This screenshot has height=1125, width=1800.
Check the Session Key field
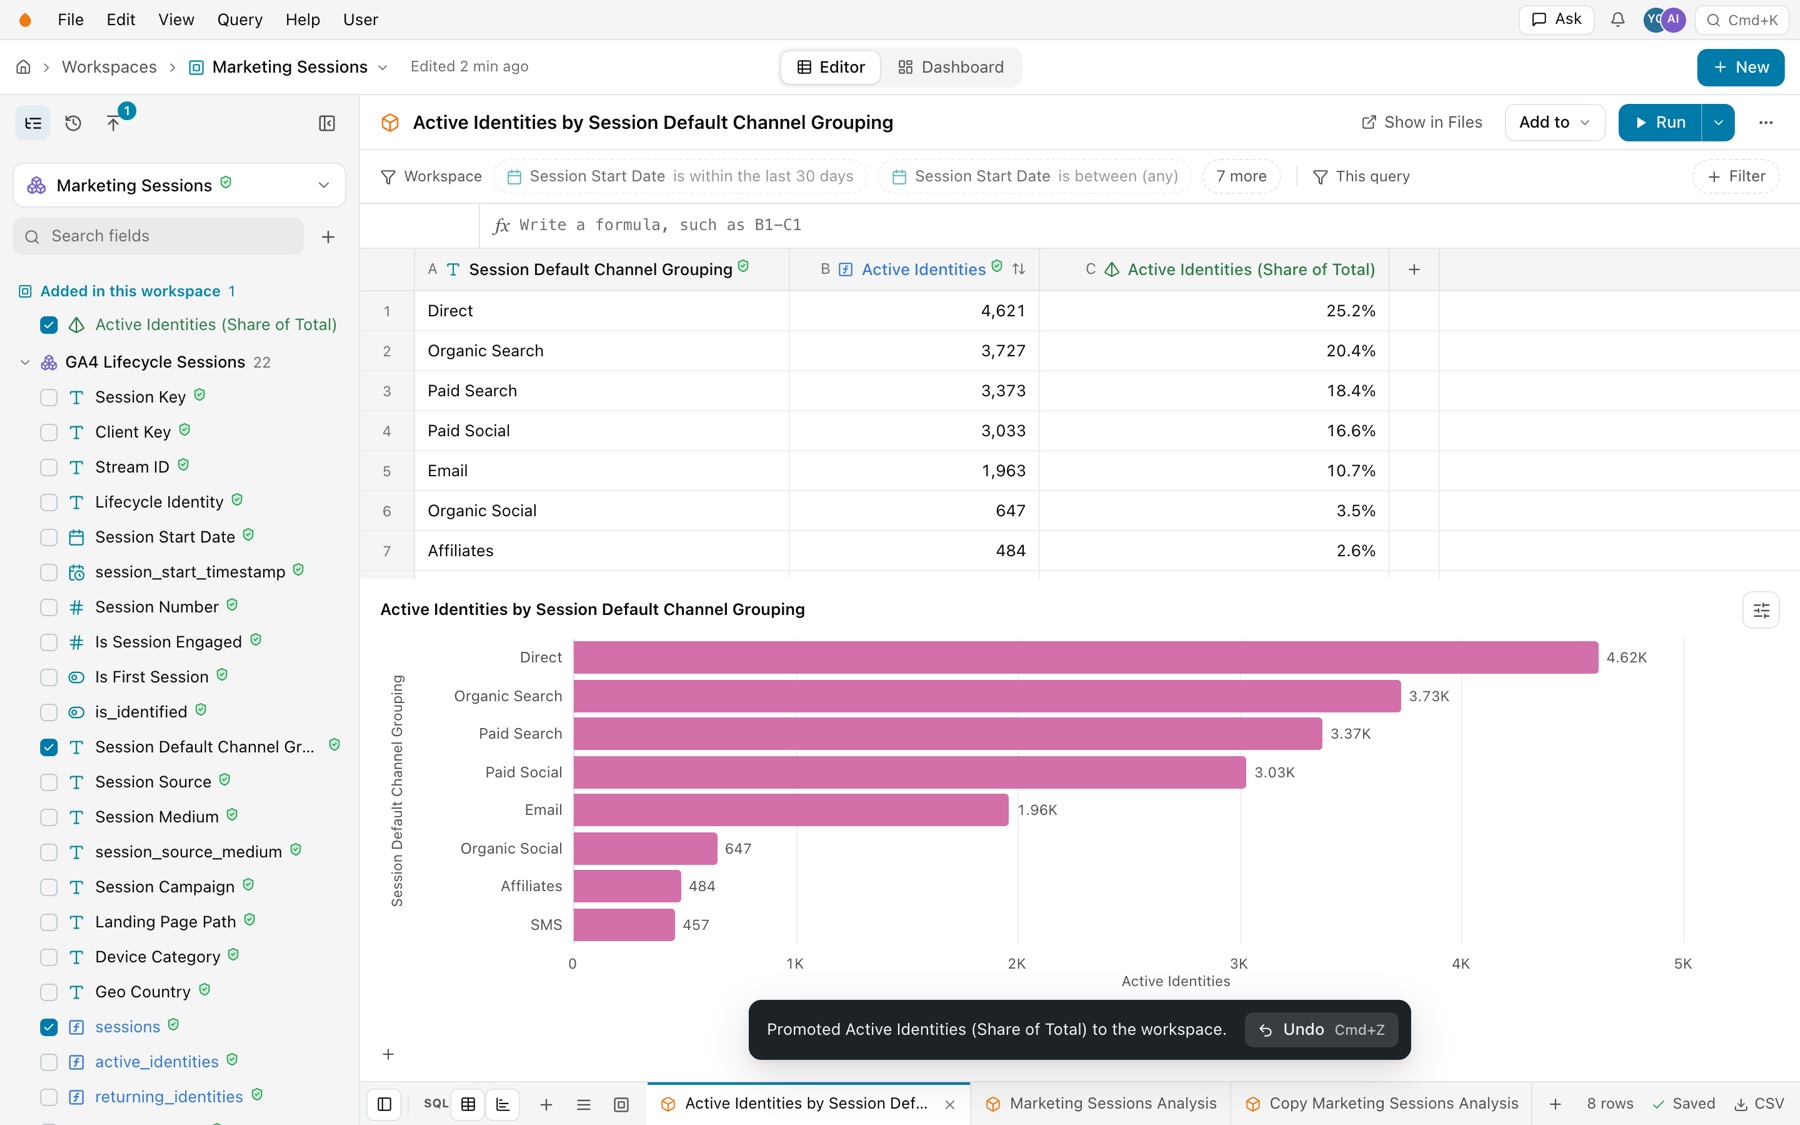coord(49,397)
